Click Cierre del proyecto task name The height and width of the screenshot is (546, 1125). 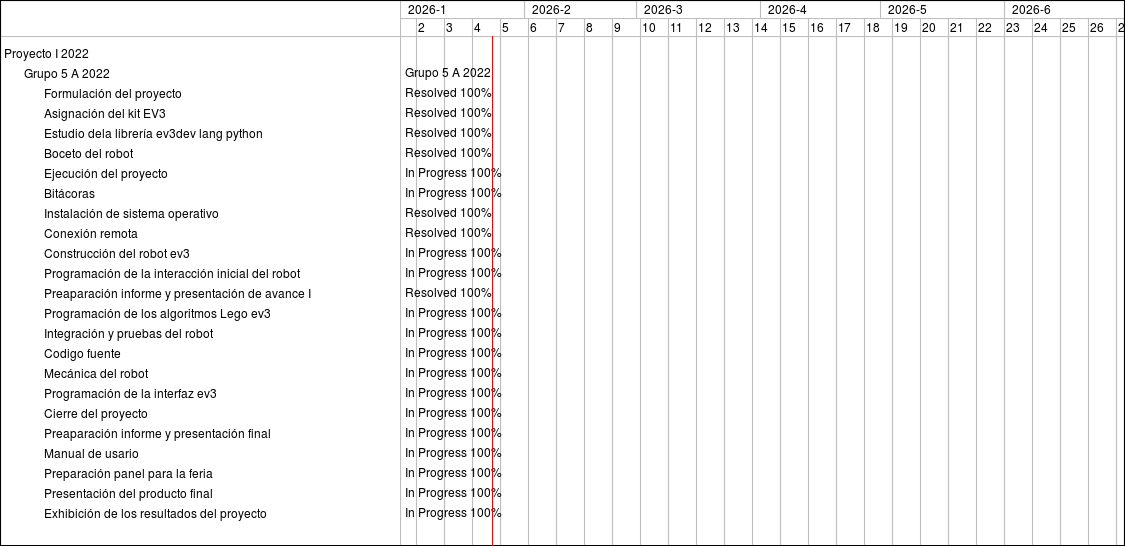[x=96, y=414]
